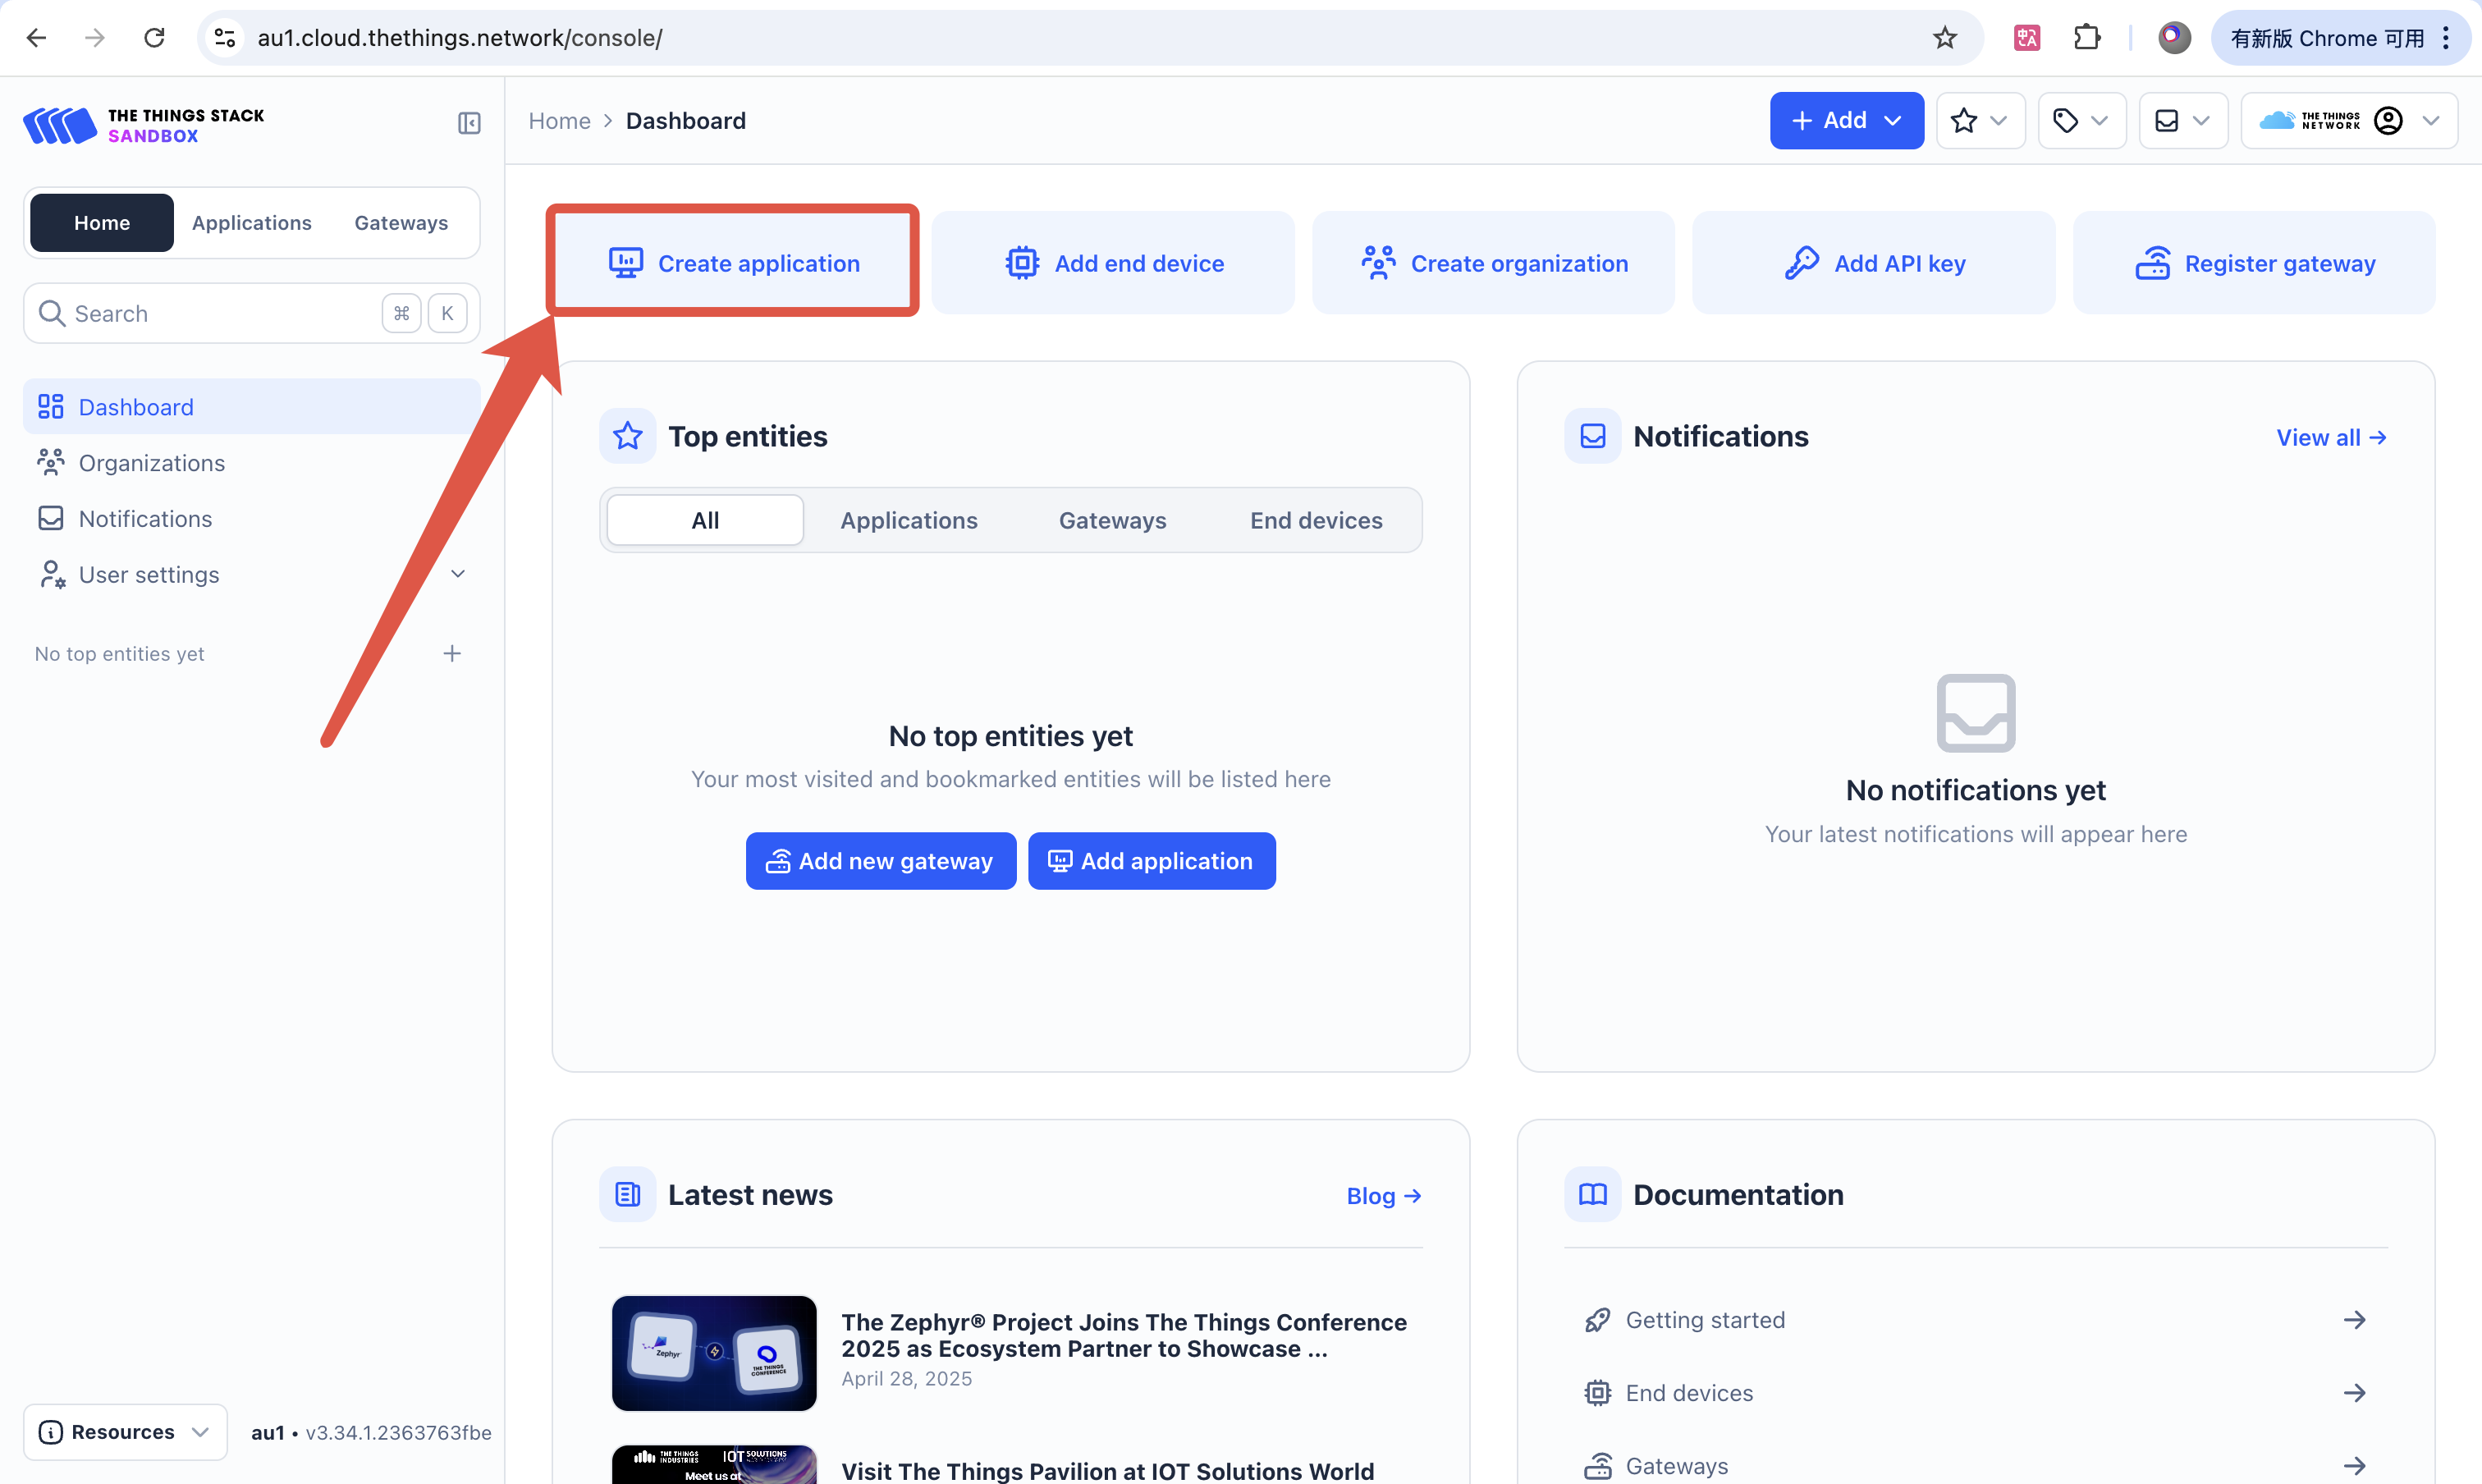Click the Create application card
The height and width of the screenshot is (1484, 2482).
(733, 263)
